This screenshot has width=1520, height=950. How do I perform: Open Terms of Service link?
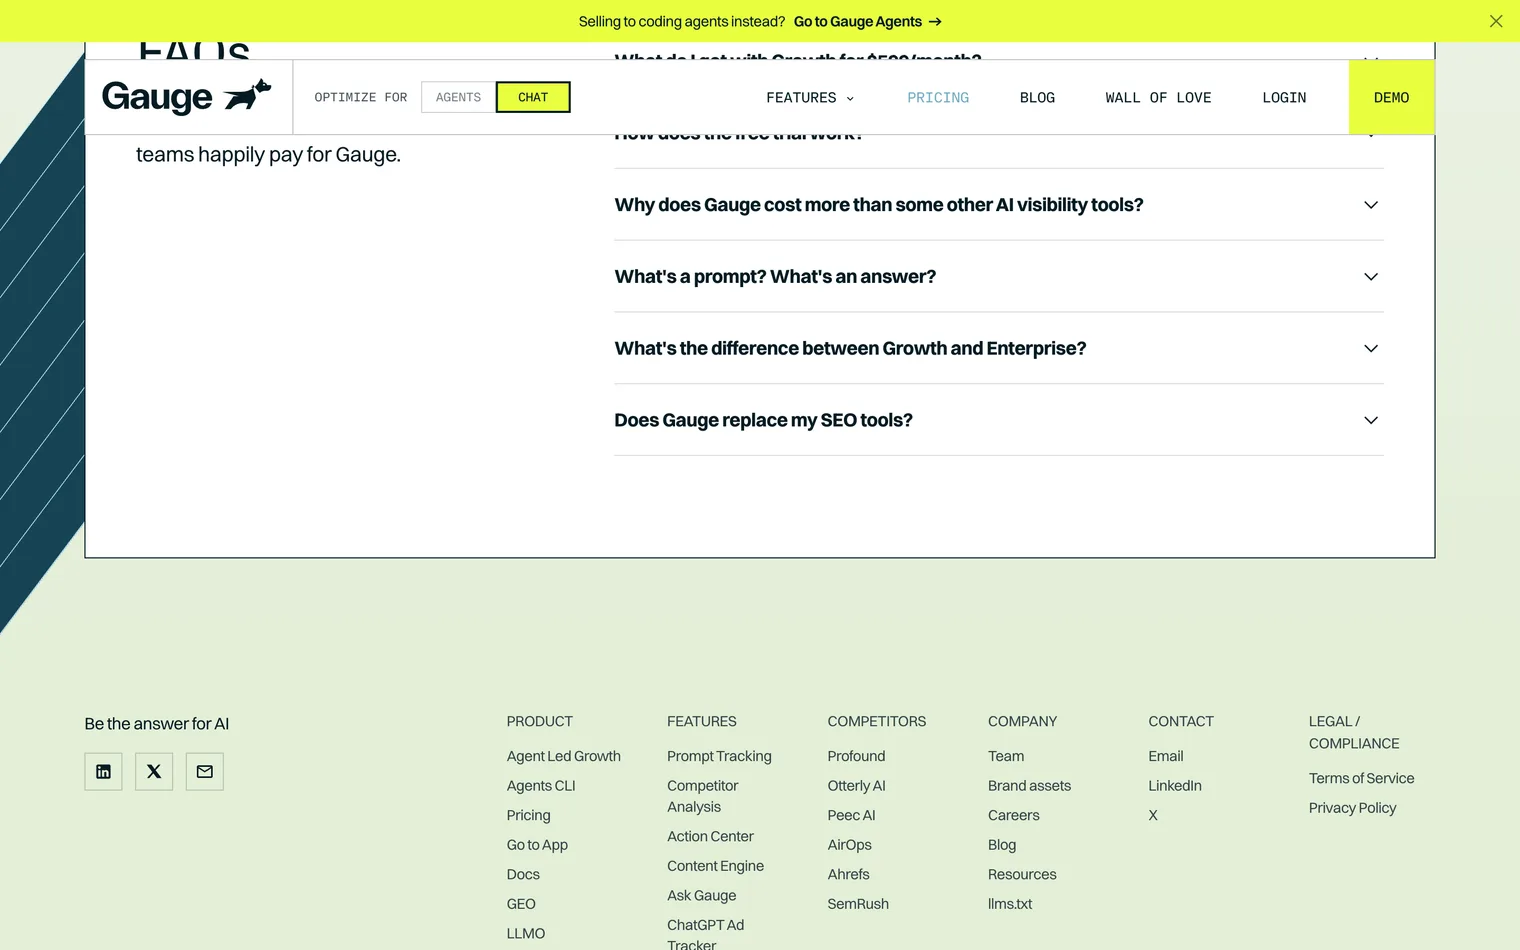1361,778
